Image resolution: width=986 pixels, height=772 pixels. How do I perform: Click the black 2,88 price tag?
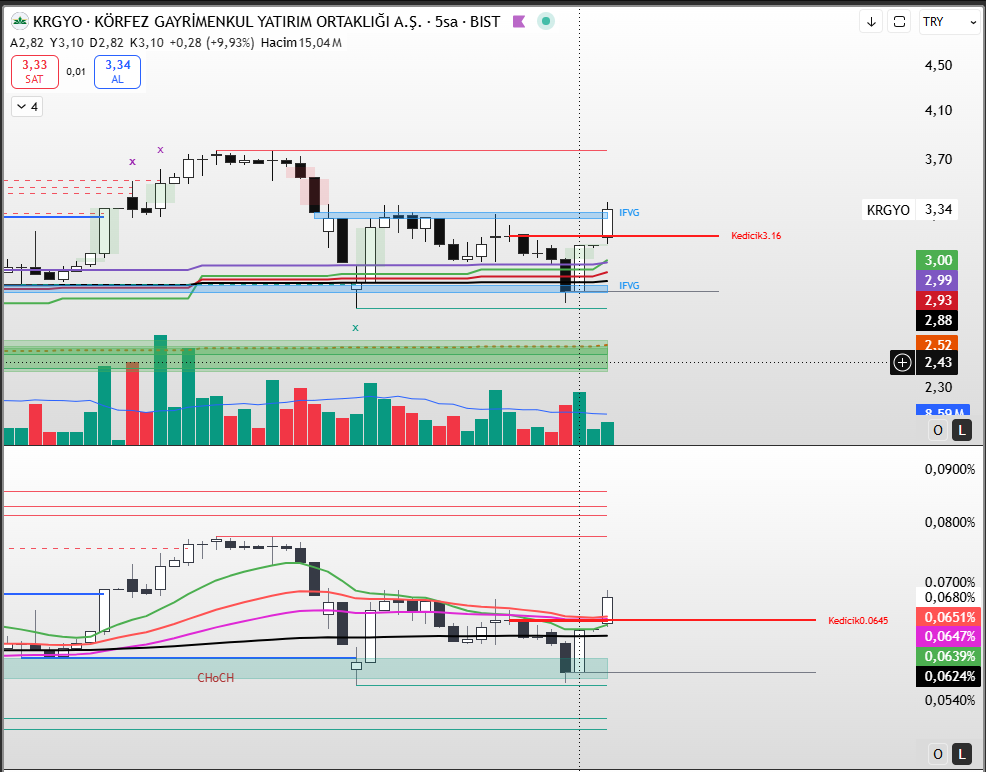click(x=937, y=321)
